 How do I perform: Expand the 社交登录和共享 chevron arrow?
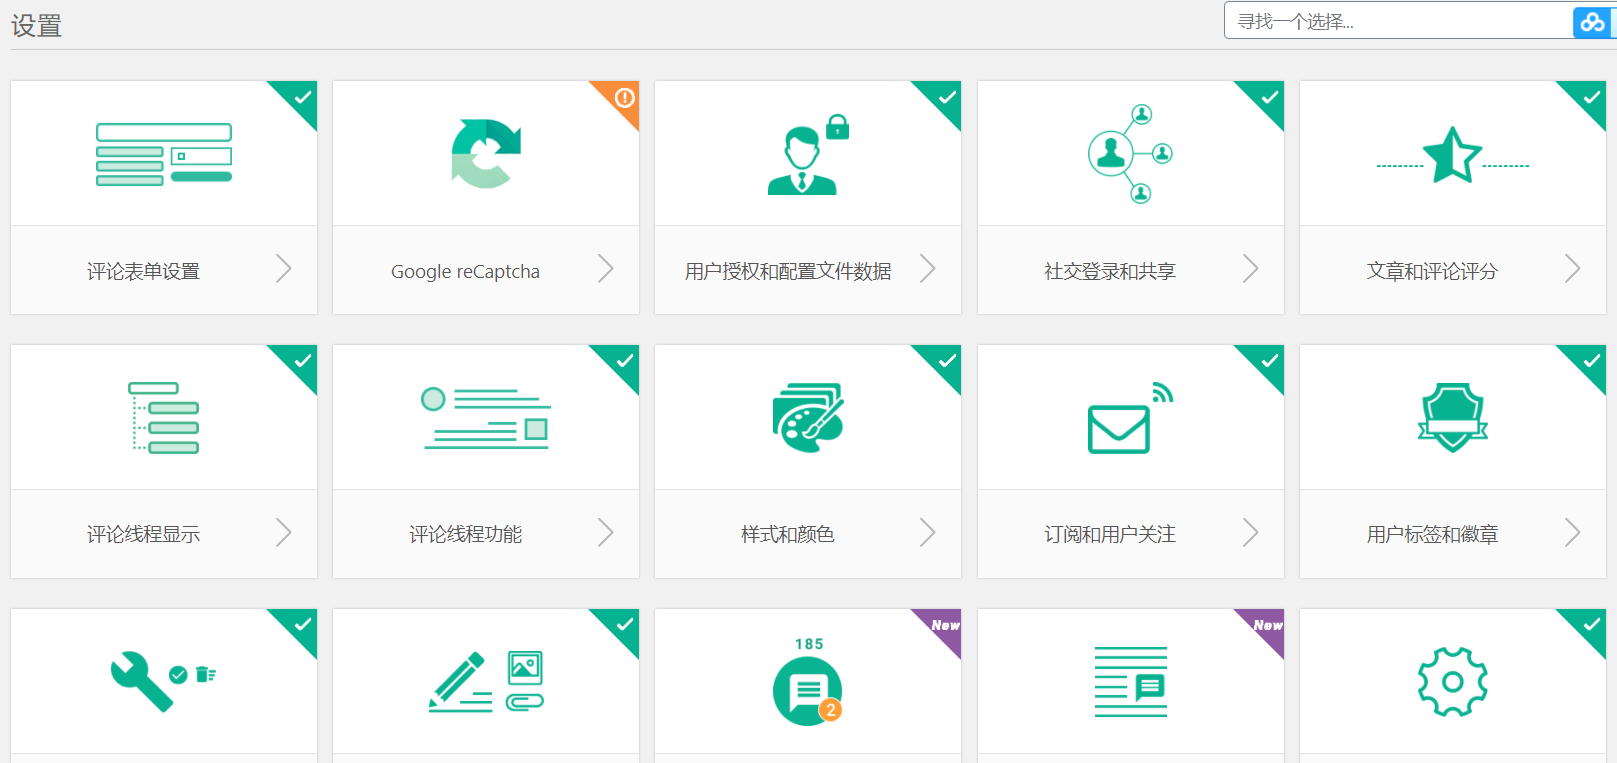1250,269
